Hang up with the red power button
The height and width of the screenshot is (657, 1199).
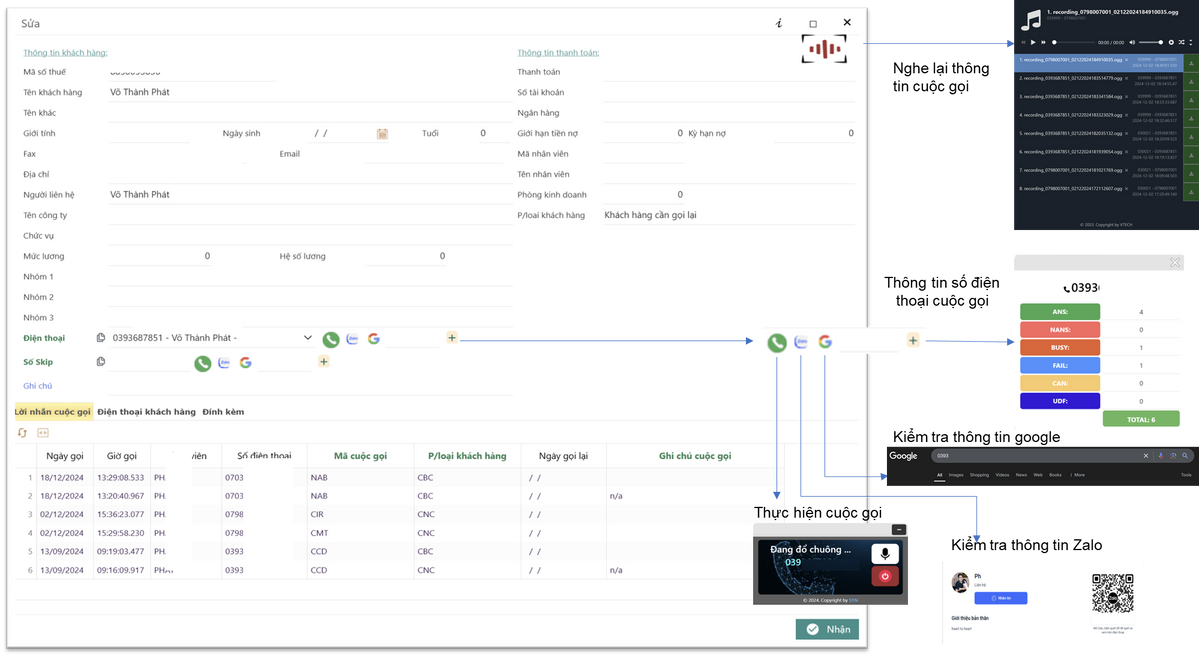click(885, 576)
